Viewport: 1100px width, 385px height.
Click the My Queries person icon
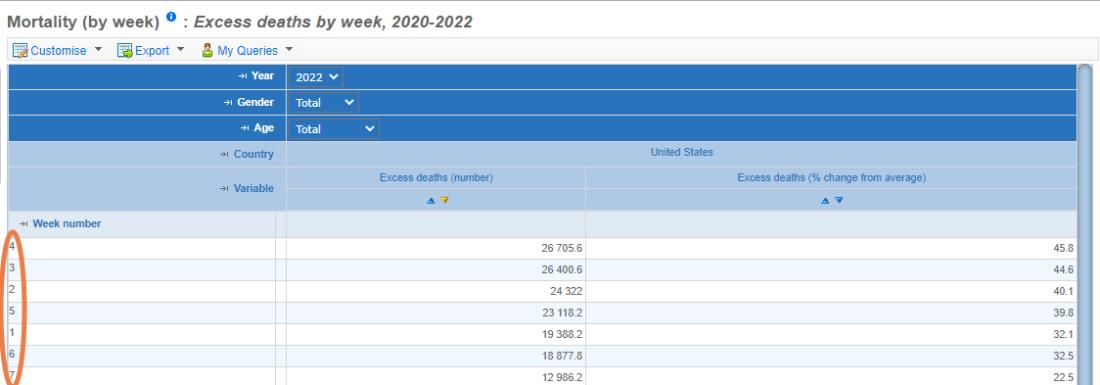(x=207, y=50)
